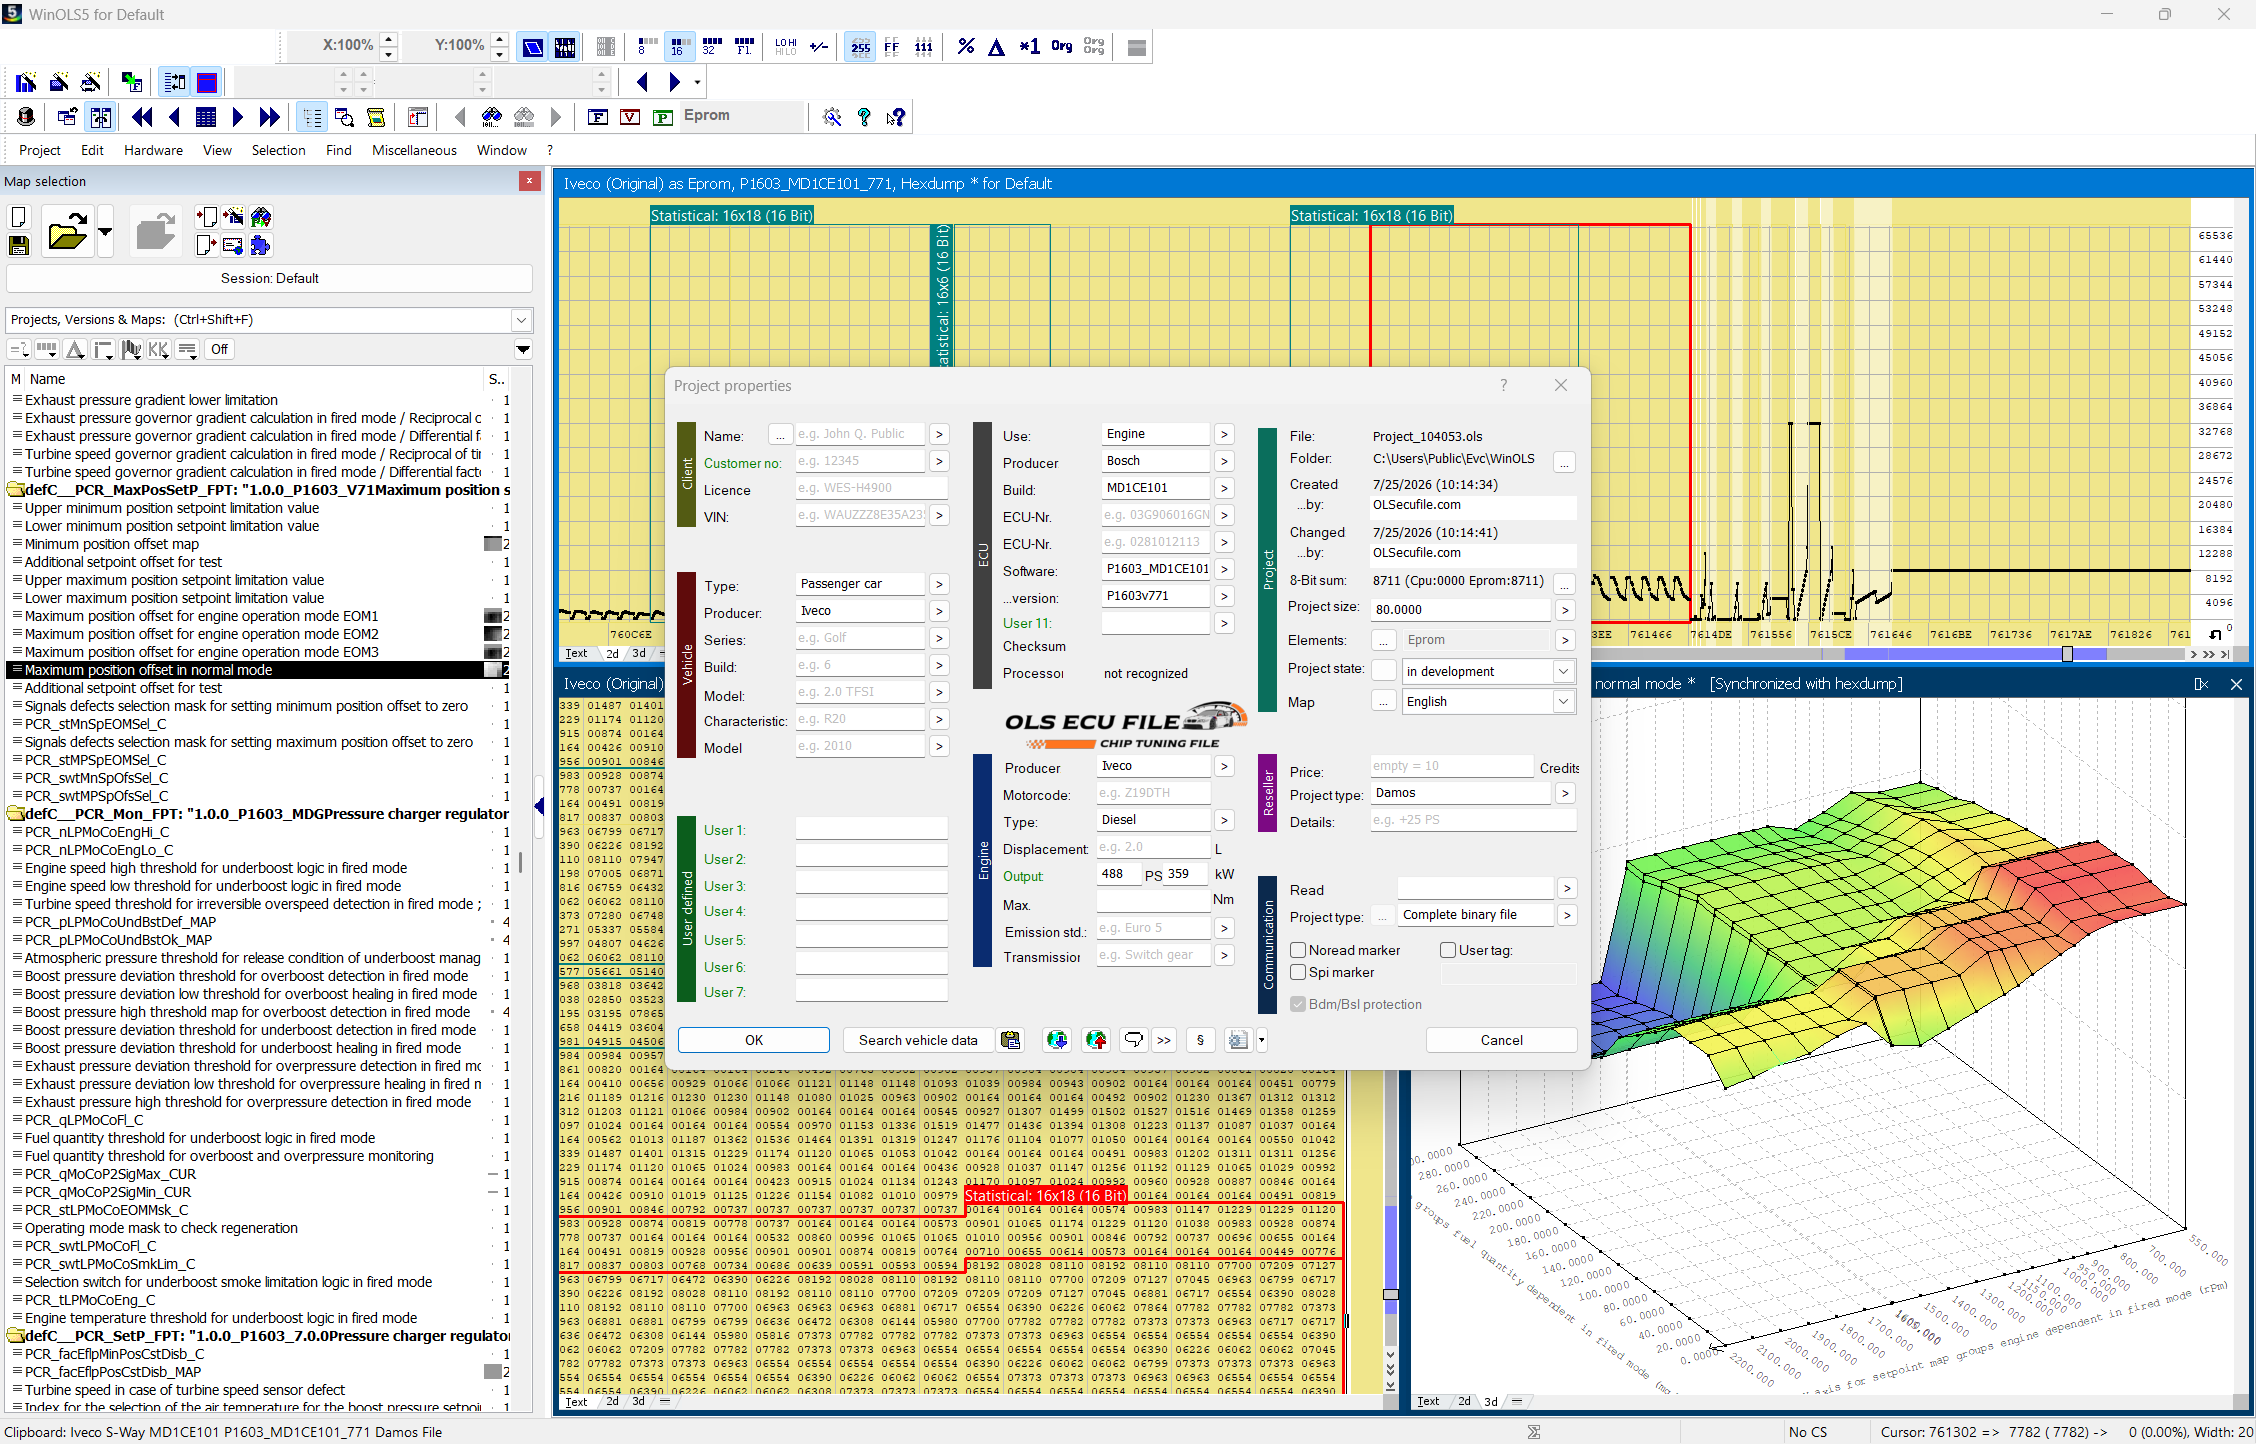Image resolution: width=2256 pixels, height=1444 pixels.
Task: Tick the Spi marker checkbox
Action: click(1298, 972)
